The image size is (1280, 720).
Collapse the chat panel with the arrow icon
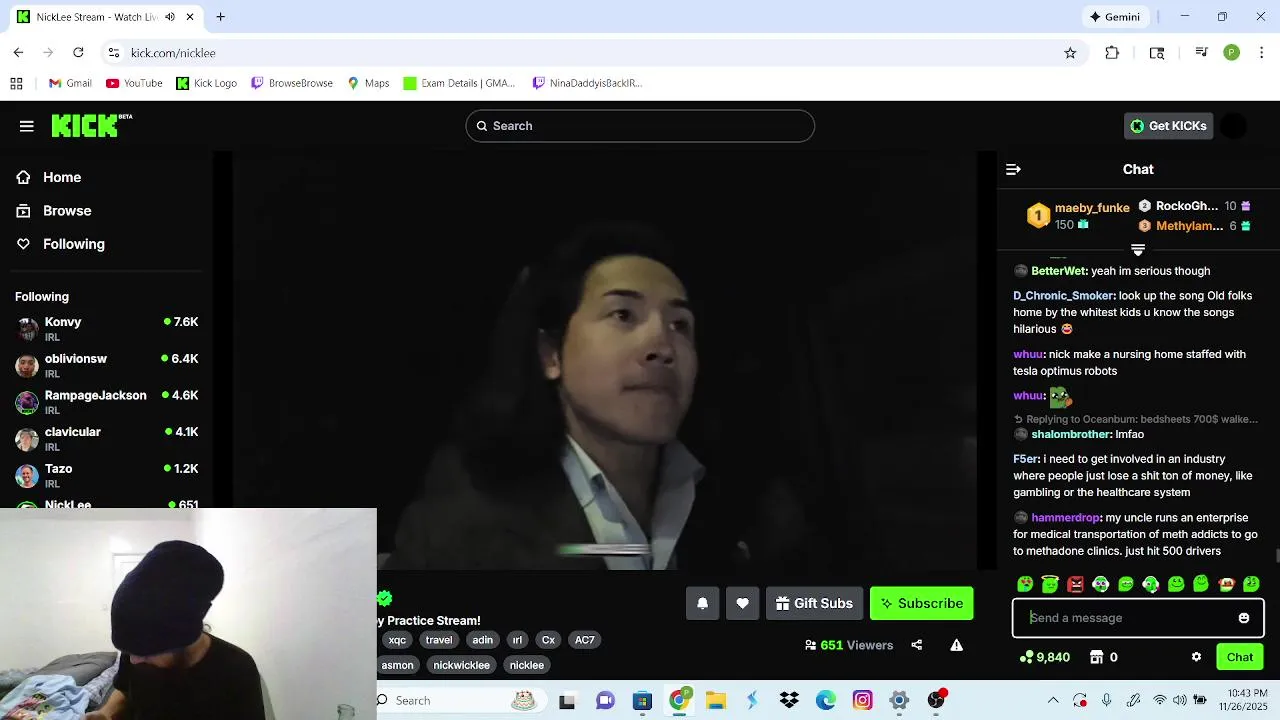pyautogui.click(x=1013, y=170)
